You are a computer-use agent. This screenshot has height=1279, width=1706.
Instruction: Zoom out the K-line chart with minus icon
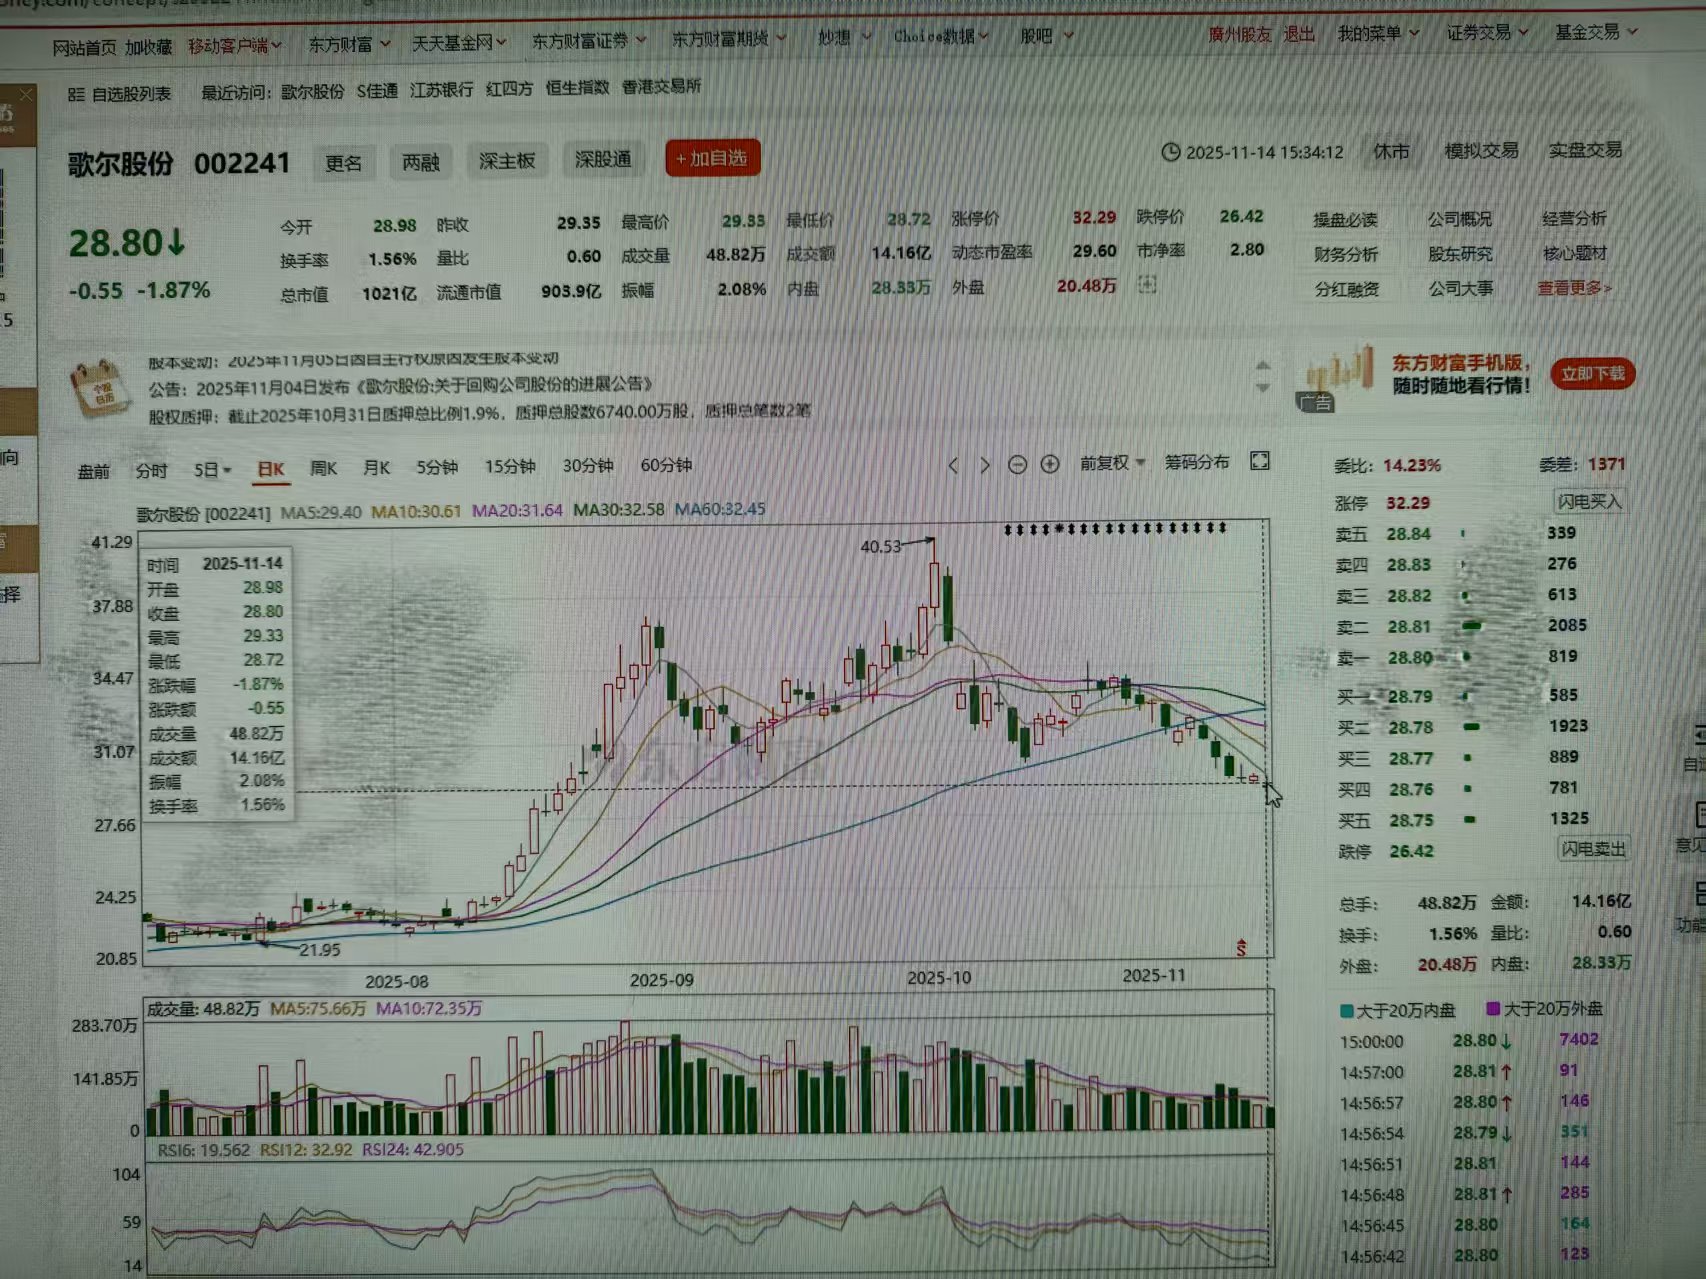point(1017,465)
